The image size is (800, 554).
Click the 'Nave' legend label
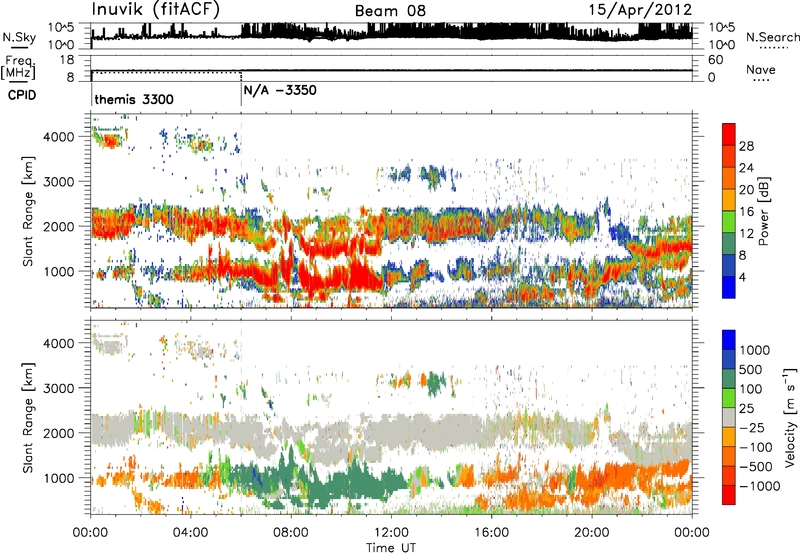click(761, 70)
